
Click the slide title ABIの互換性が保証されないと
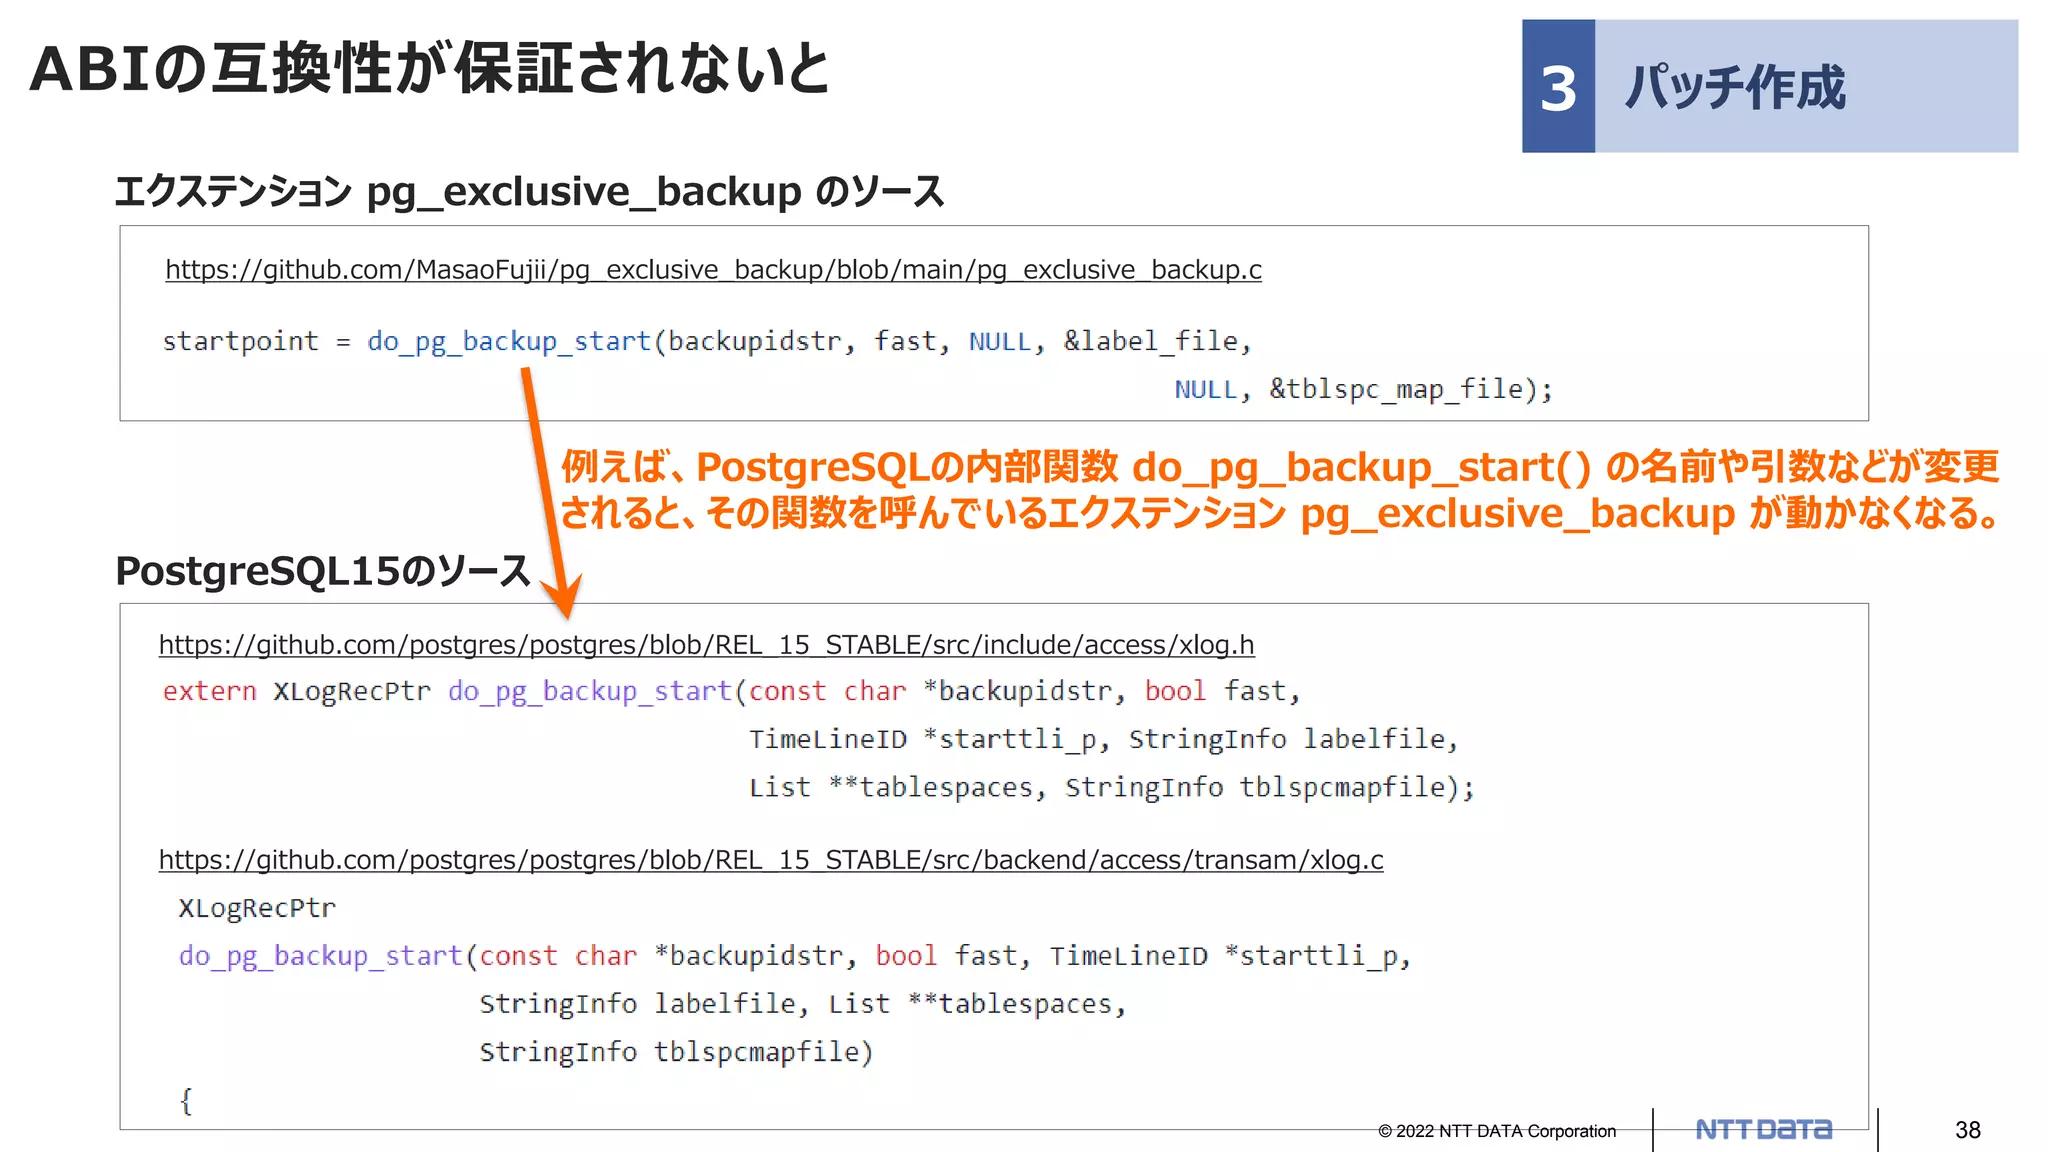430,68
